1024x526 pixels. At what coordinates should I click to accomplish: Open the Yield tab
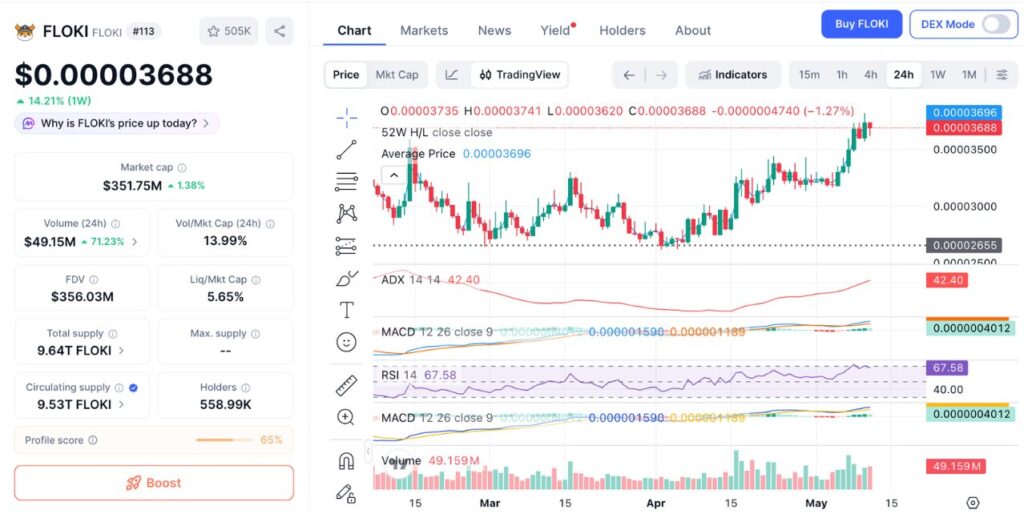click(x=556, y=31)
